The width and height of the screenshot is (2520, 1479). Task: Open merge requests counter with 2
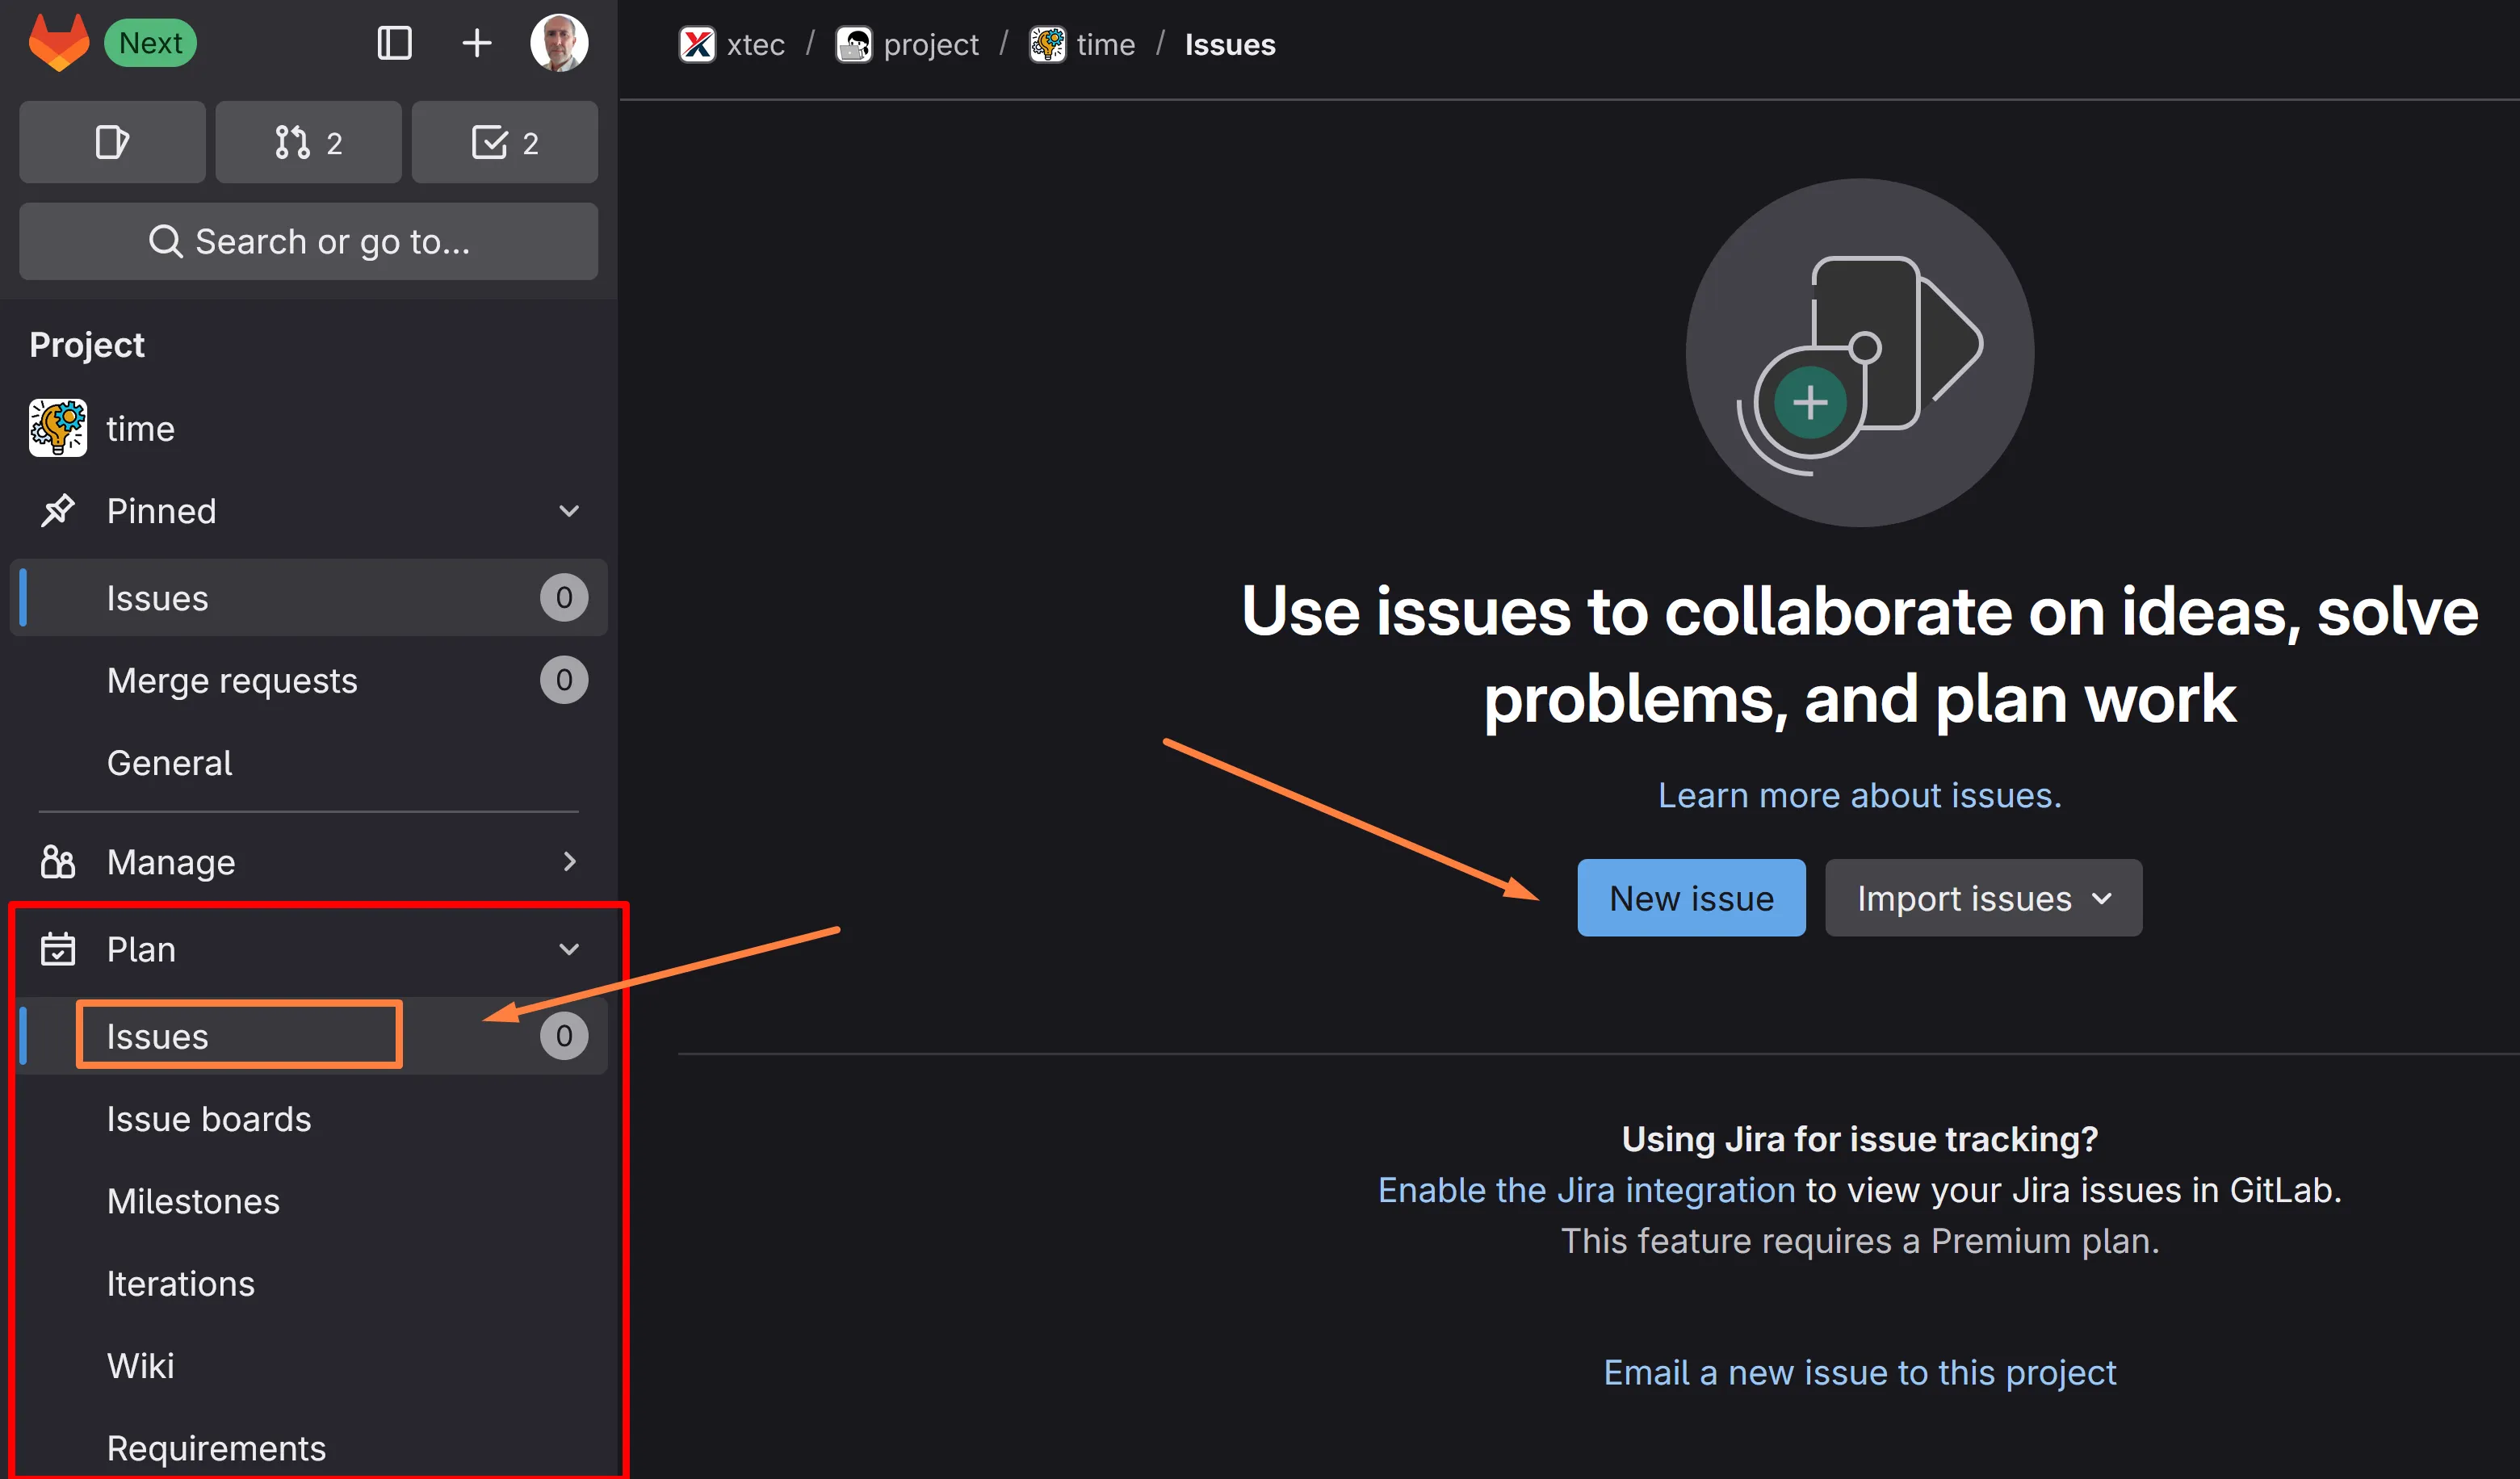[308, 142]
